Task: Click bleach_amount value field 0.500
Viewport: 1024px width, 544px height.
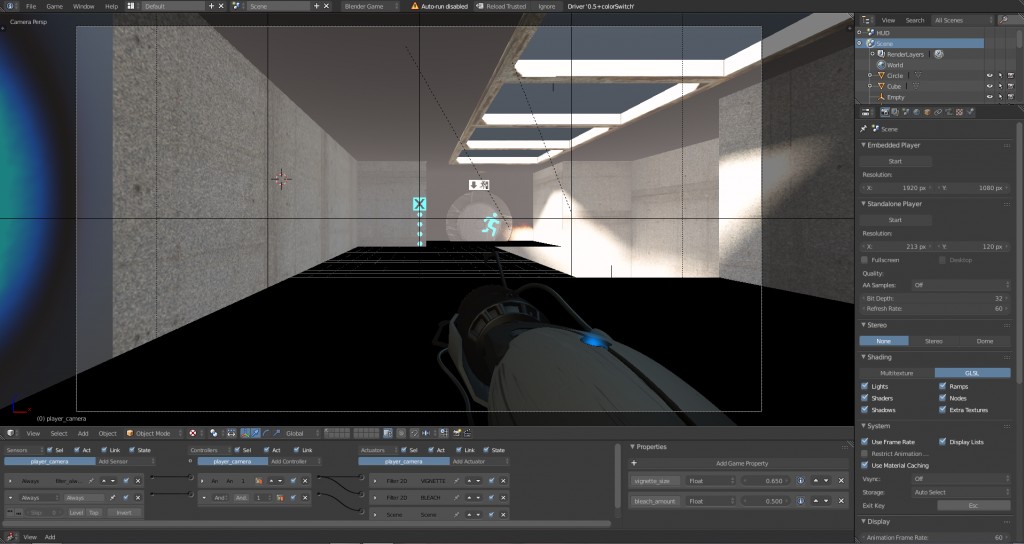Action: (x=764, y=501)
